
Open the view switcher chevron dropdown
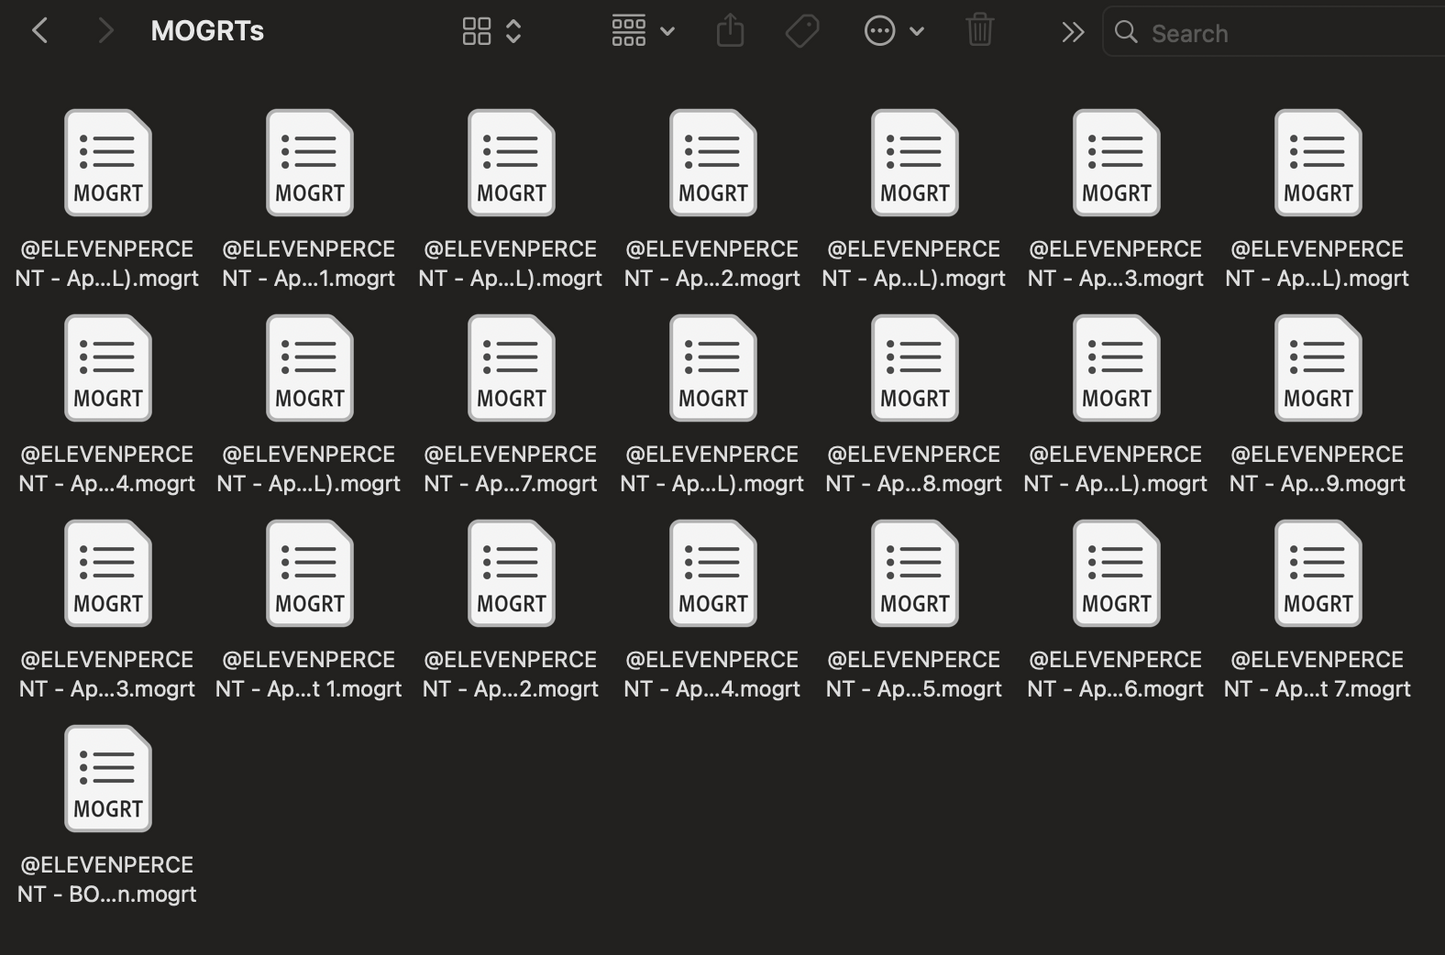[513, 30]
